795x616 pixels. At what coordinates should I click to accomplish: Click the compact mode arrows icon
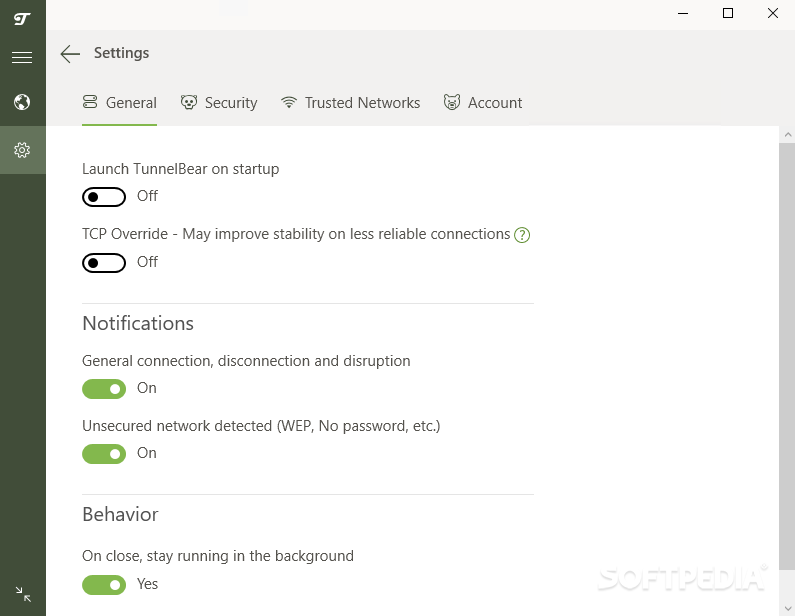point(23,594)
